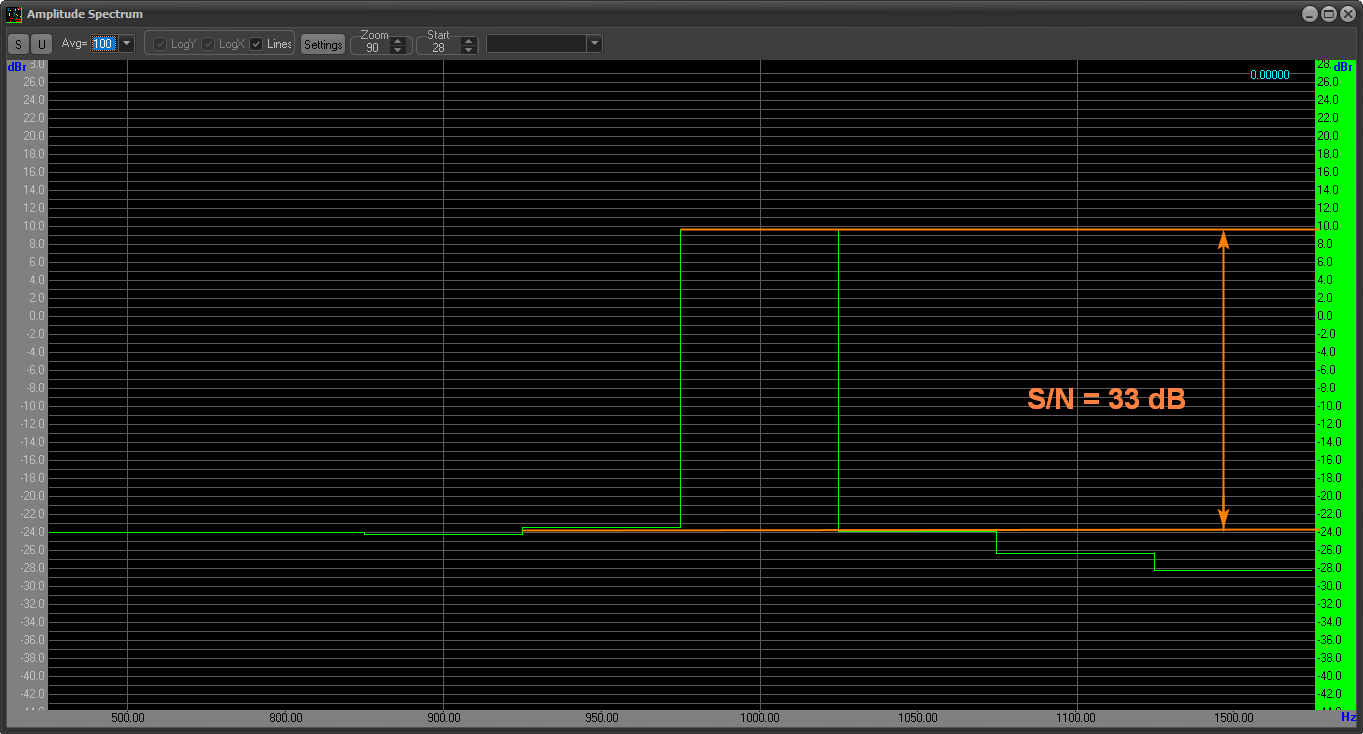This screenshot has height=734, width=1363.
Task: Click the U button in the toolbar
Action: point(41,44)
